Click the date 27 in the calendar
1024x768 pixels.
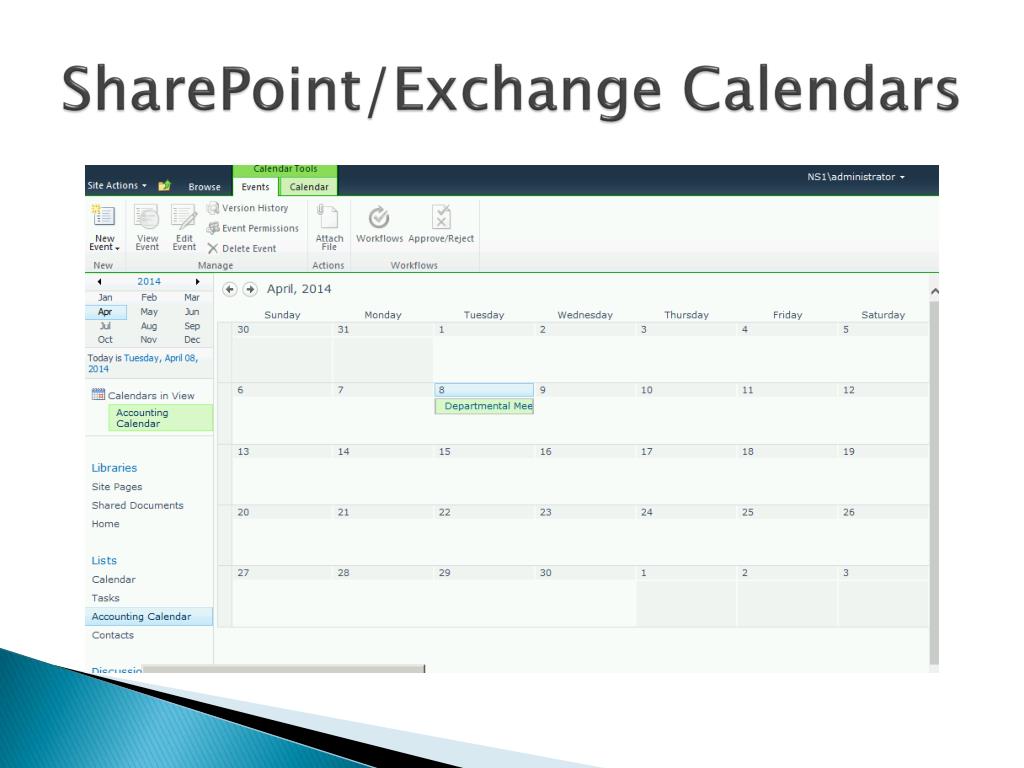243,573
